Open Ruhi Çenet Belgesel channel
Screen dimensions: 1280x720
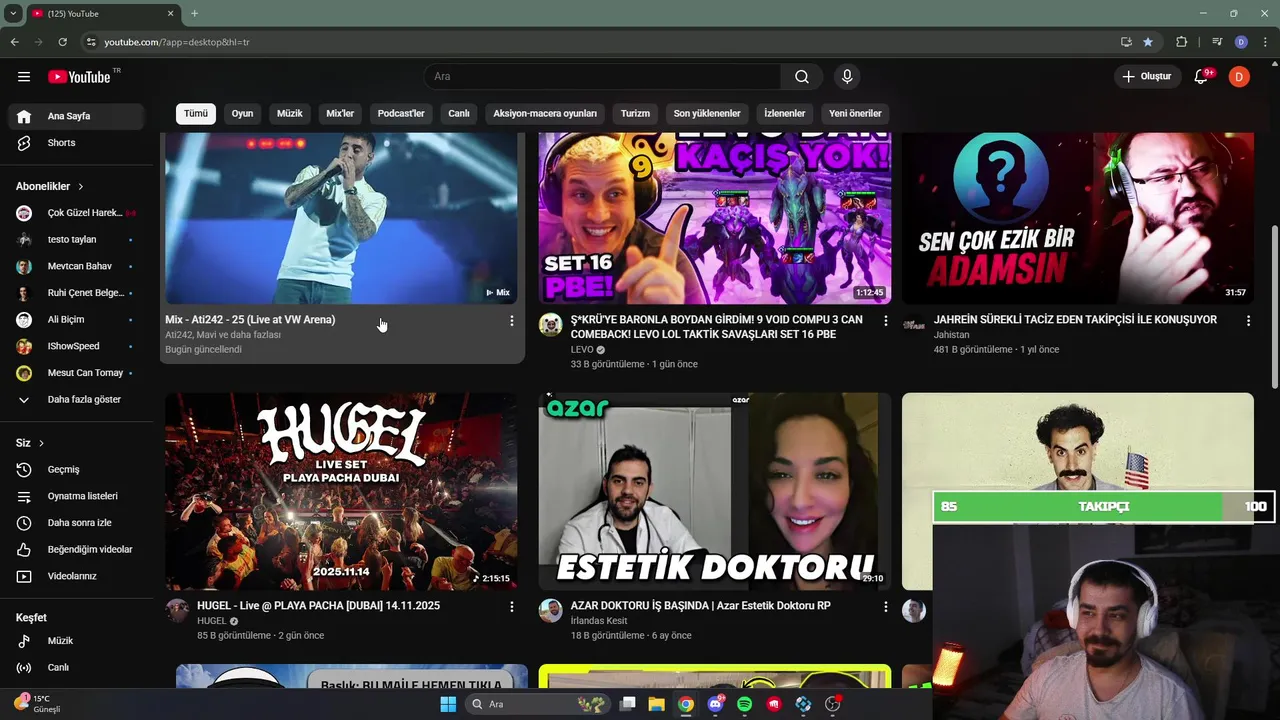point(76,293)
